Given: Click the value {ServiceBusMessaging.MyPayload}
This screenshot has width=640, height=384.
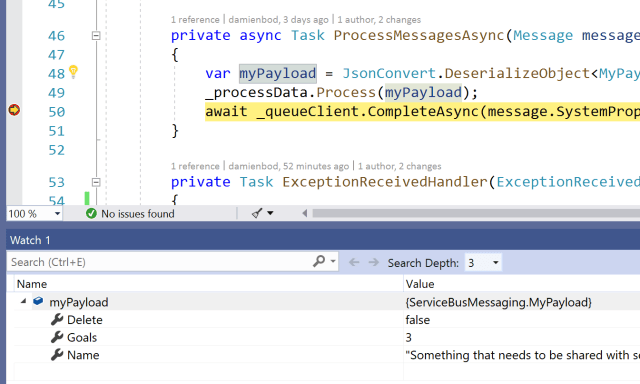Looking at the screenshot, I should point(498,302).
